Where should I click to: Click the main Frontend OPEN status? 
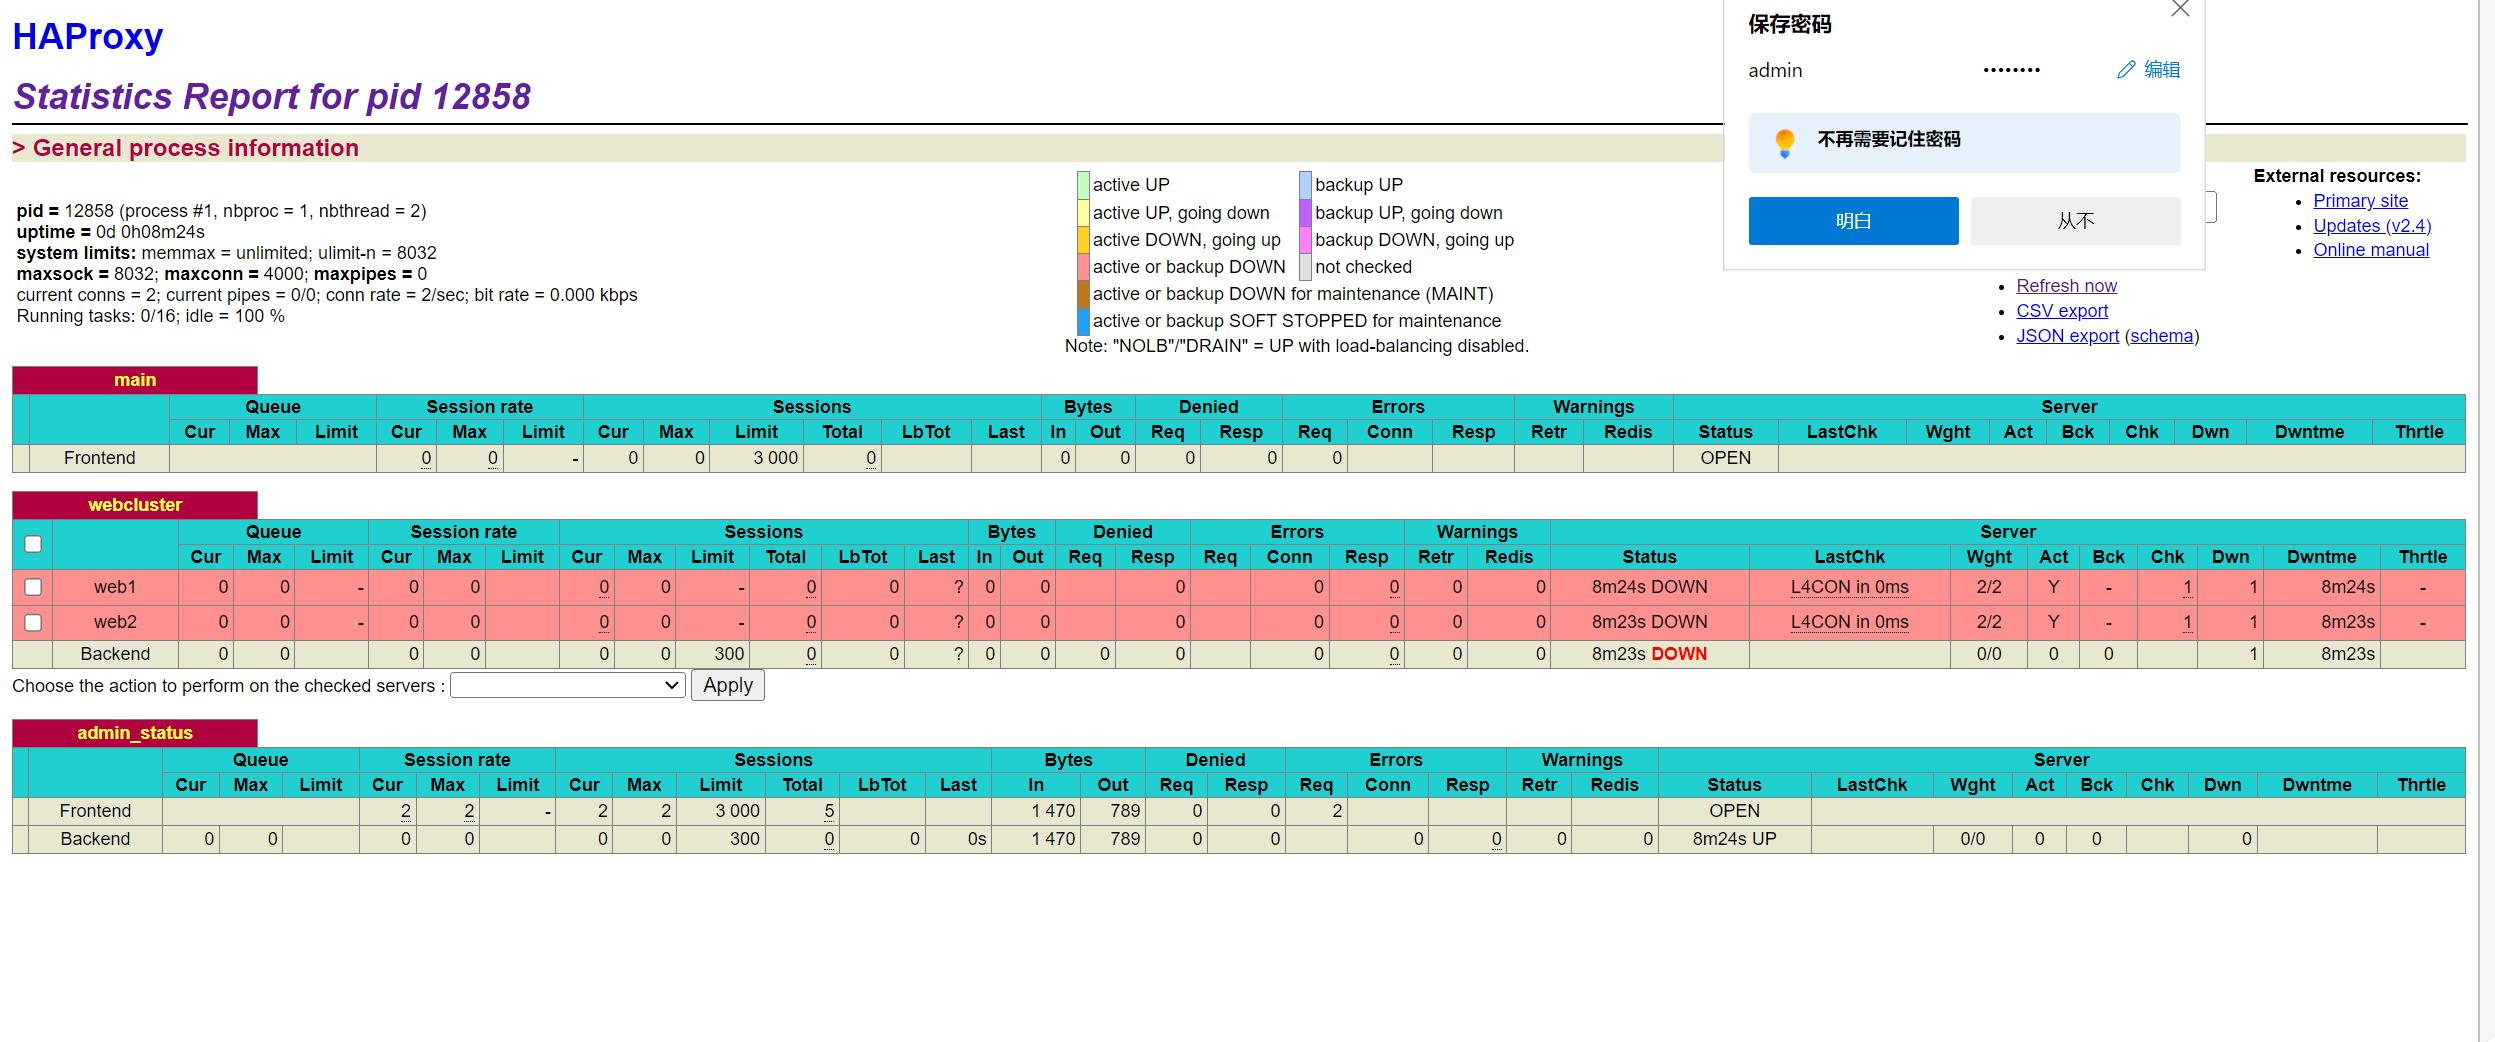click(x=1726, y=458)
